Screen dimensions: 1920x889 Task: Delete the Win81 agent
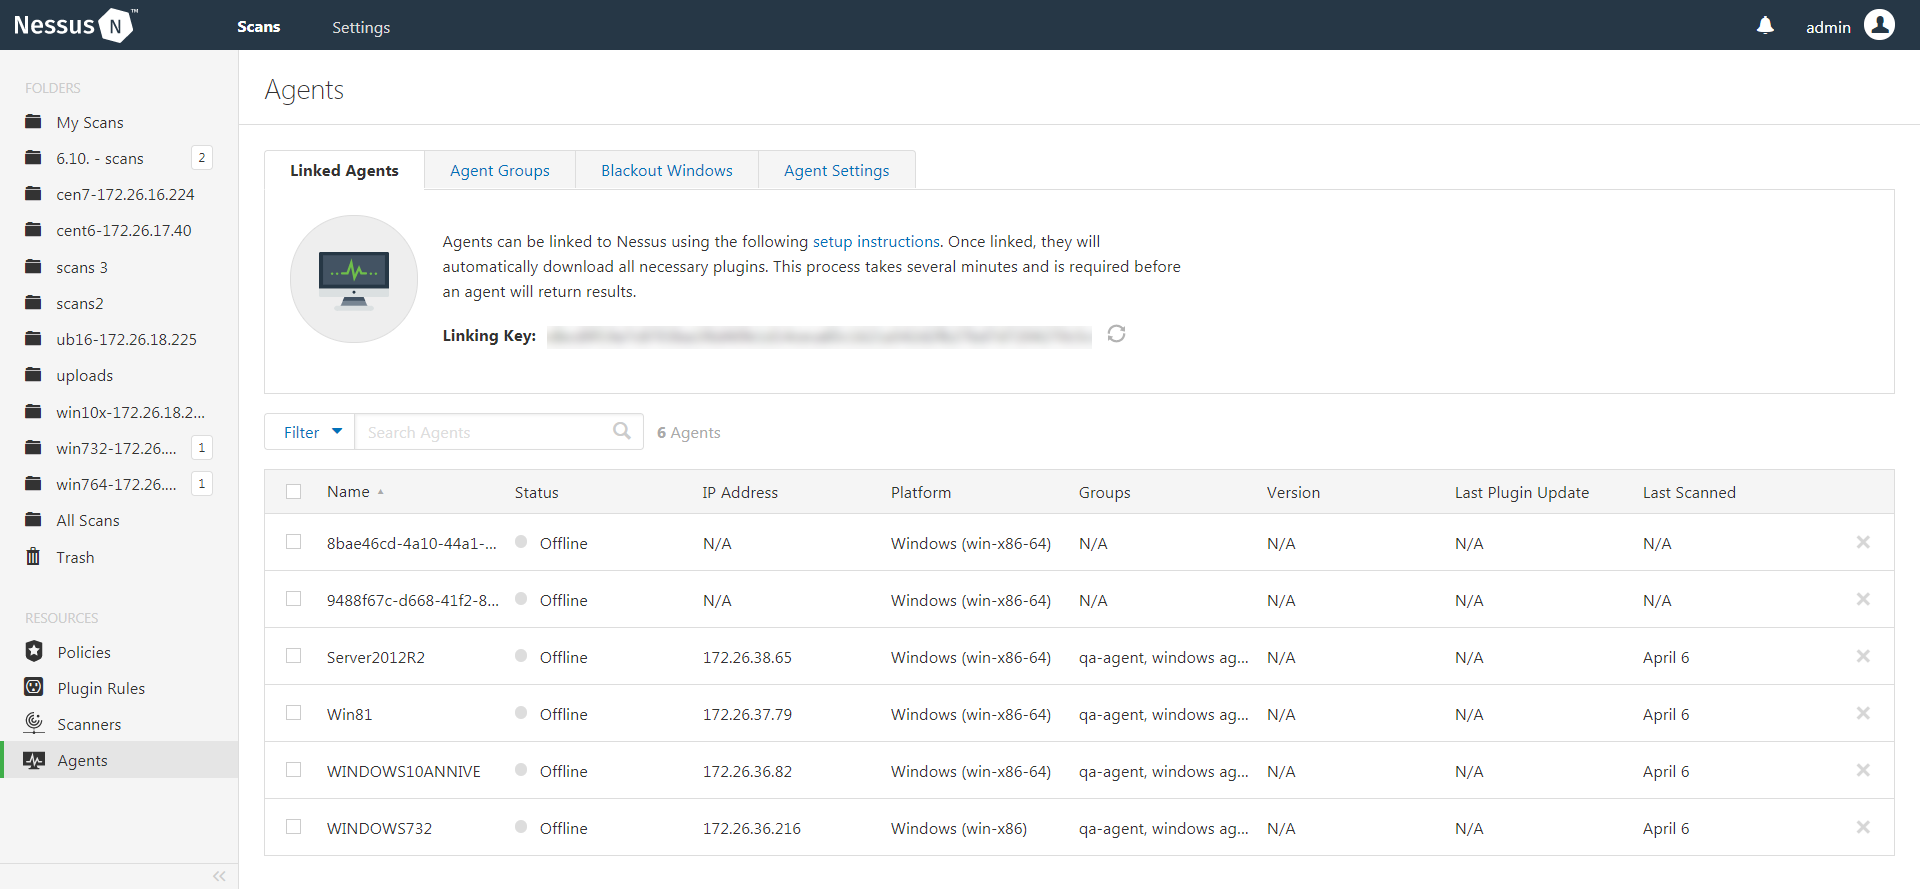point(1863,713)
